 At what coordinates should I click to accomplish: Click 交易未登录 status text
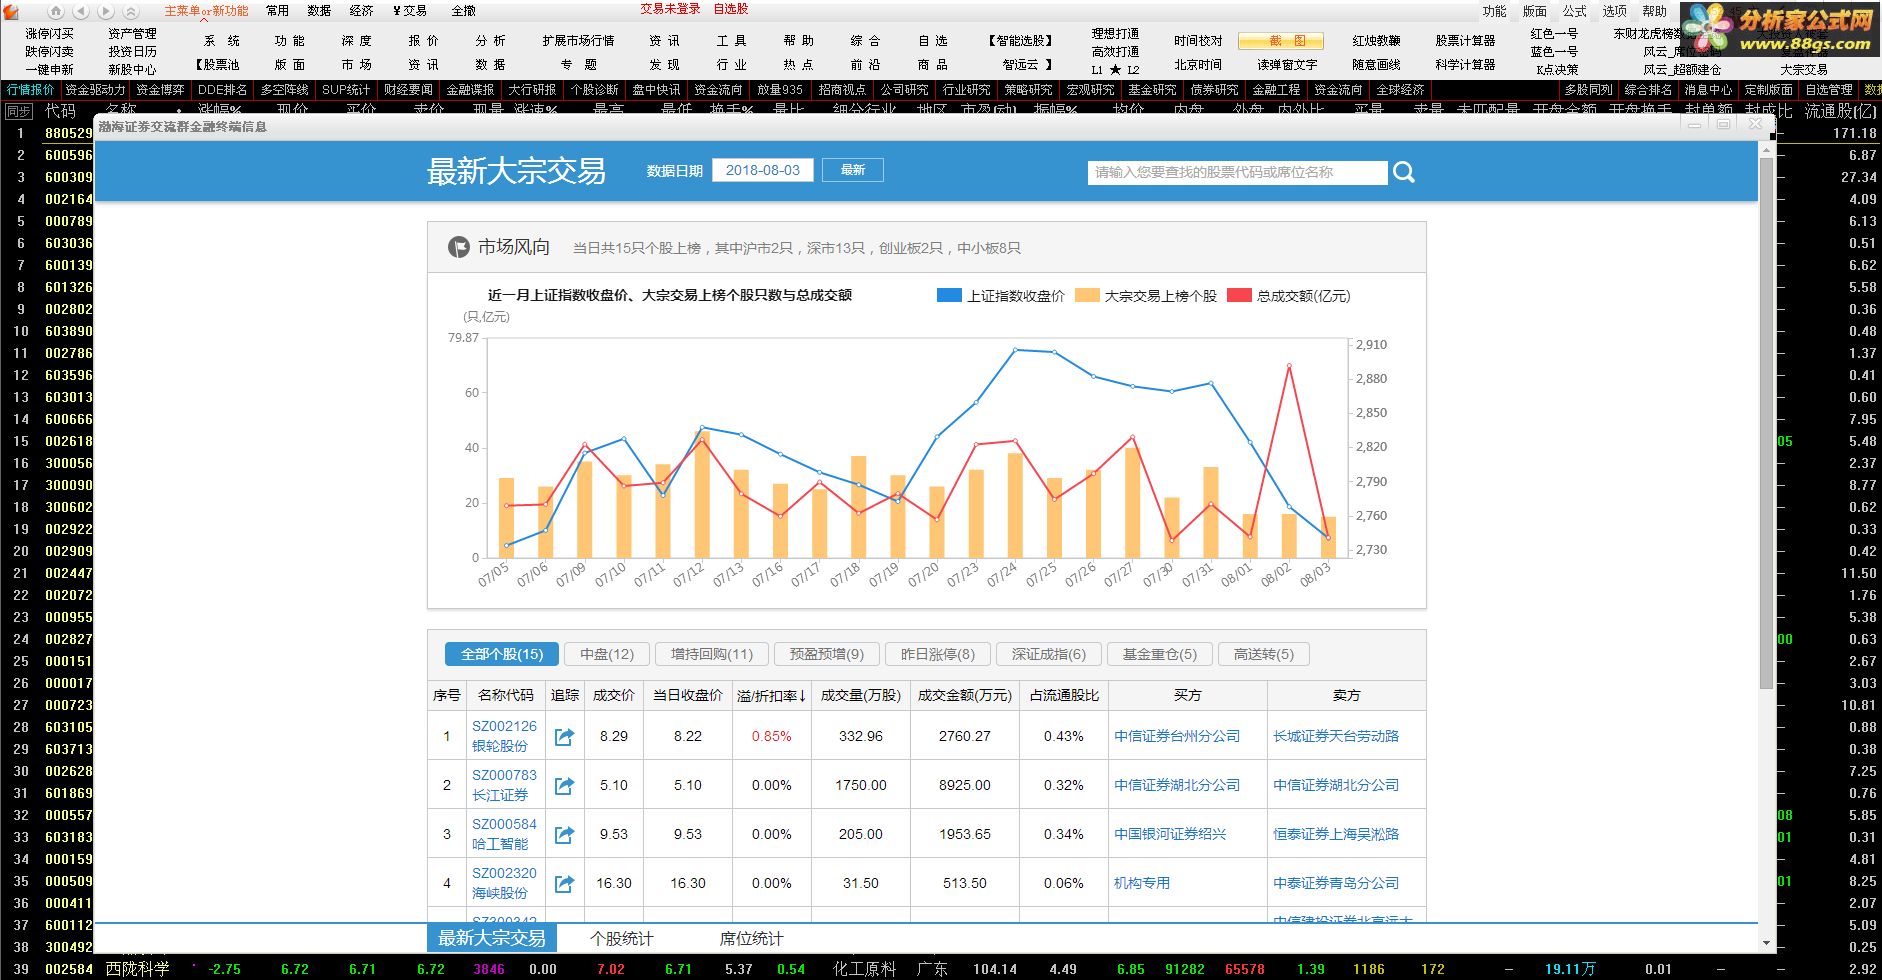(670, 9)
